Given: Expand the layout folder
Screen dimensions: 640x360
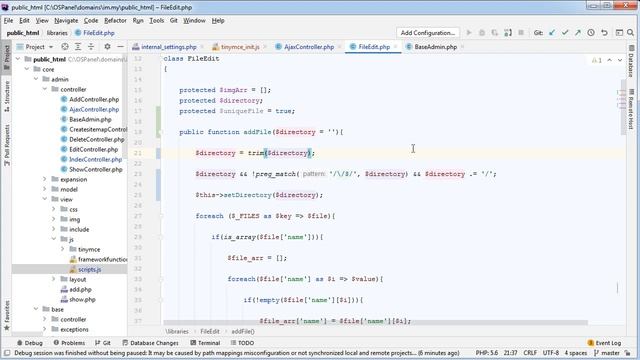Looking at the screenshot, I should (x=54, y=279).
